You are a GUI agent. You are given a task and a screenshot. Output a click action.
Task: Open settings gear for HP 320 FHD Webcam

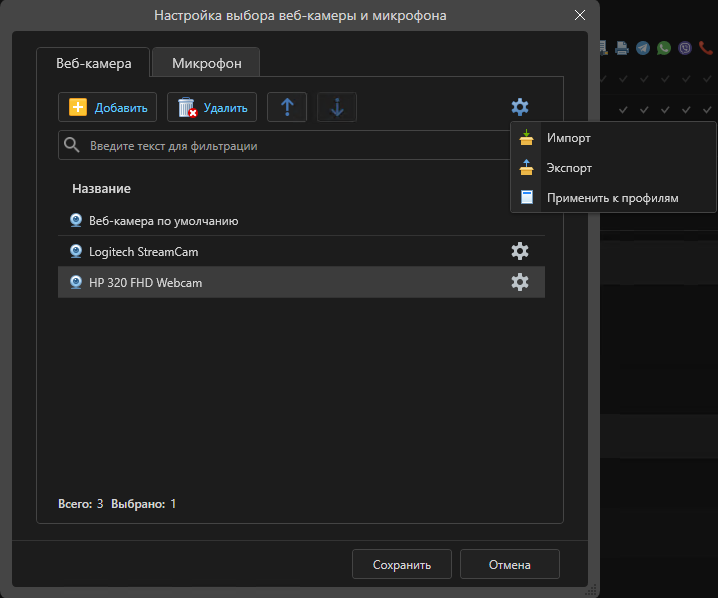[520, 282]
